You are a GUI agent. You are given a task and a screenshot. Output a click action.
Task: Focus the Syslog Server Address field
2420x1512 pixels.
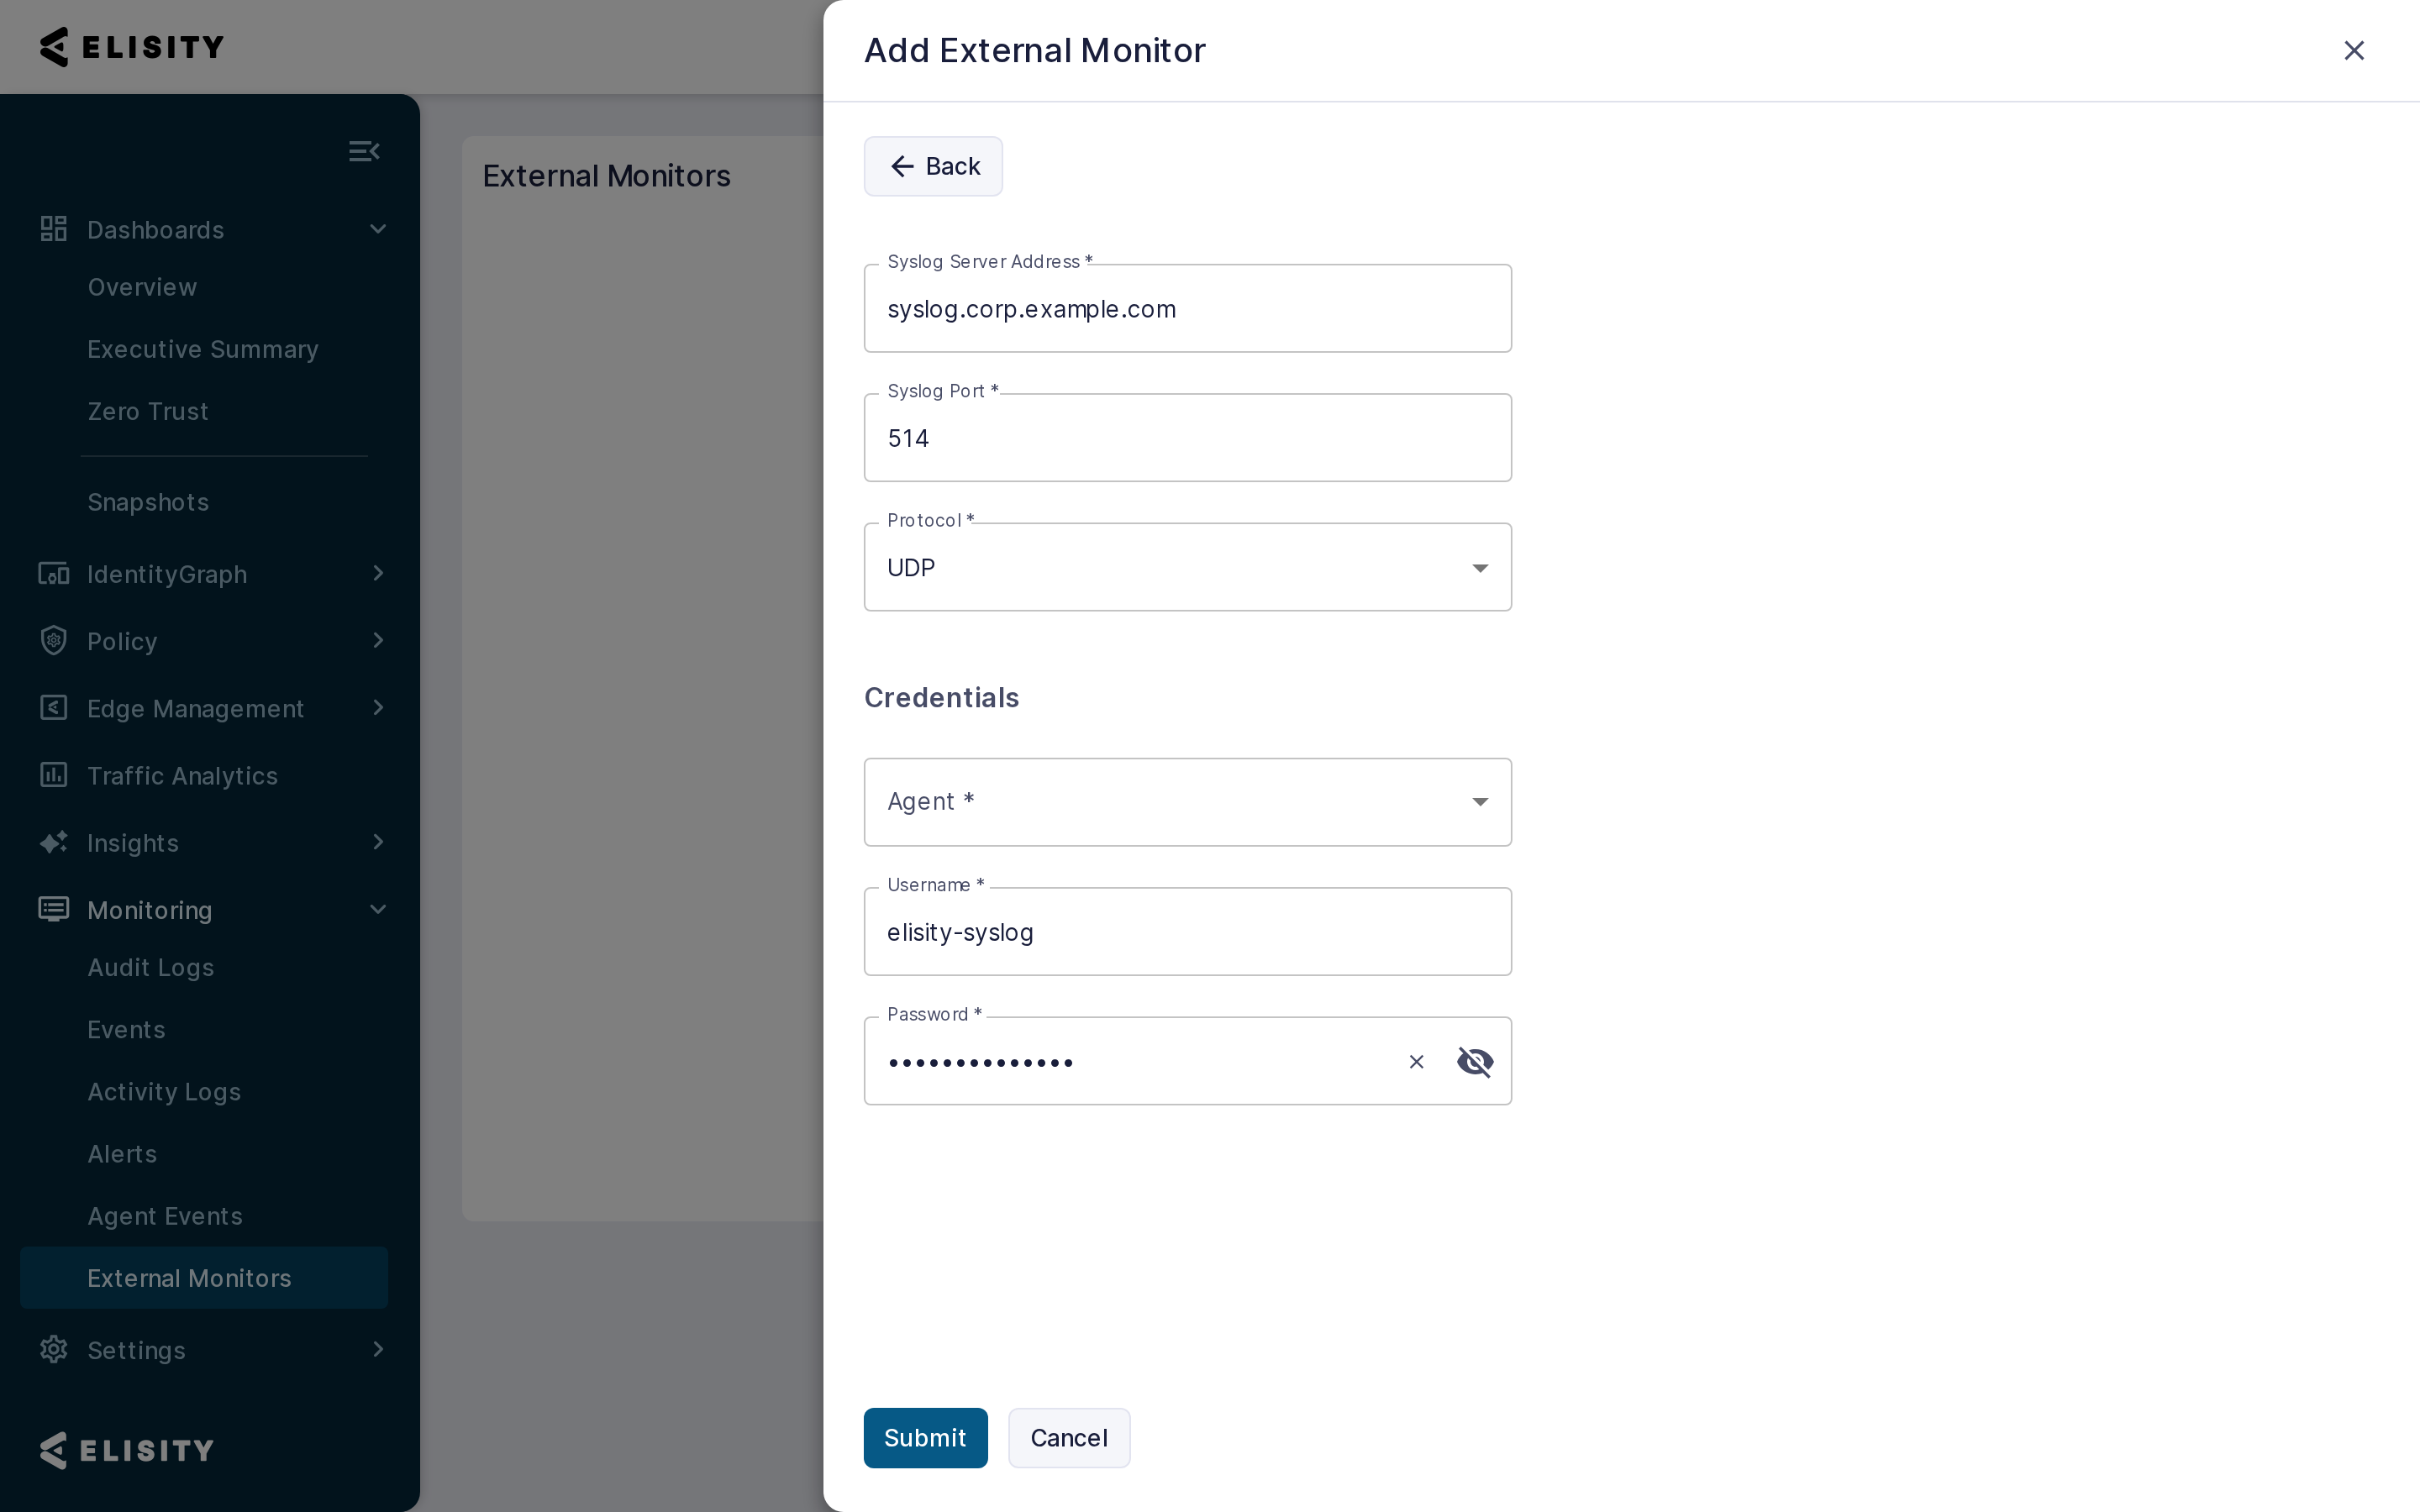point(1187,308)
